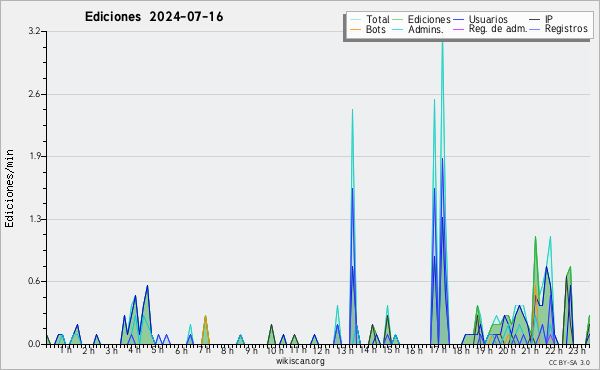Click the chart title Ediciones 2024-07-16
The width and height of the screenshot is (600, 370).
(x=154, y=17)
